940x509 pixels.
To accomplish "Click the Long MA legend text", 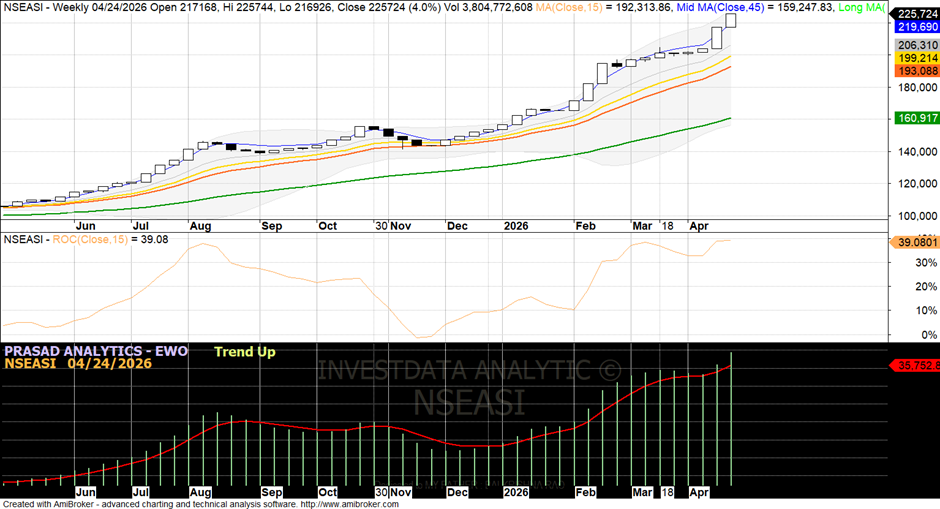I will tap(863, 7).
